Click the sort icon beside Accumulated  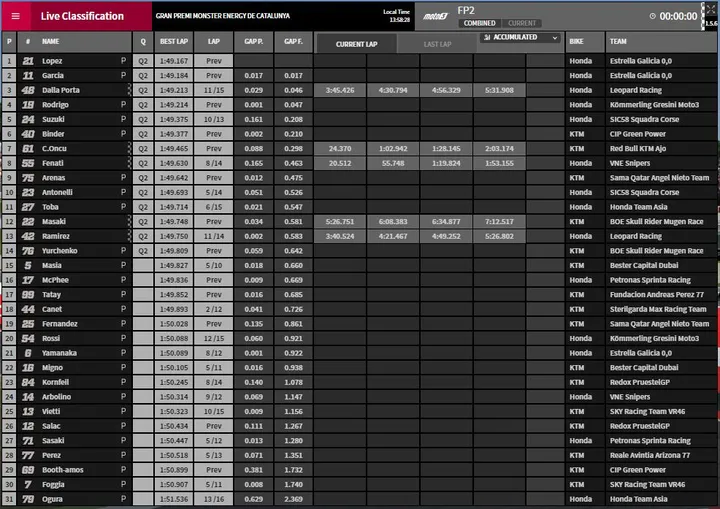pyautogui.click(x=487, y=37)
